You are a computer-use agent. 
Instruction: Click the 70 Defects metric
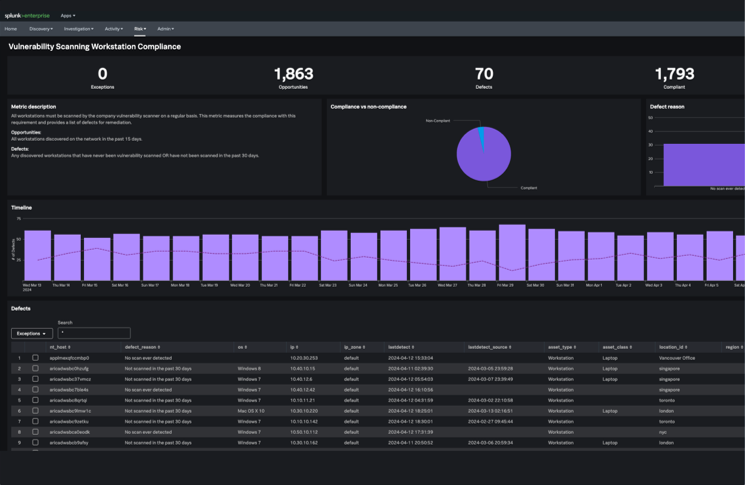click(484, 76)
